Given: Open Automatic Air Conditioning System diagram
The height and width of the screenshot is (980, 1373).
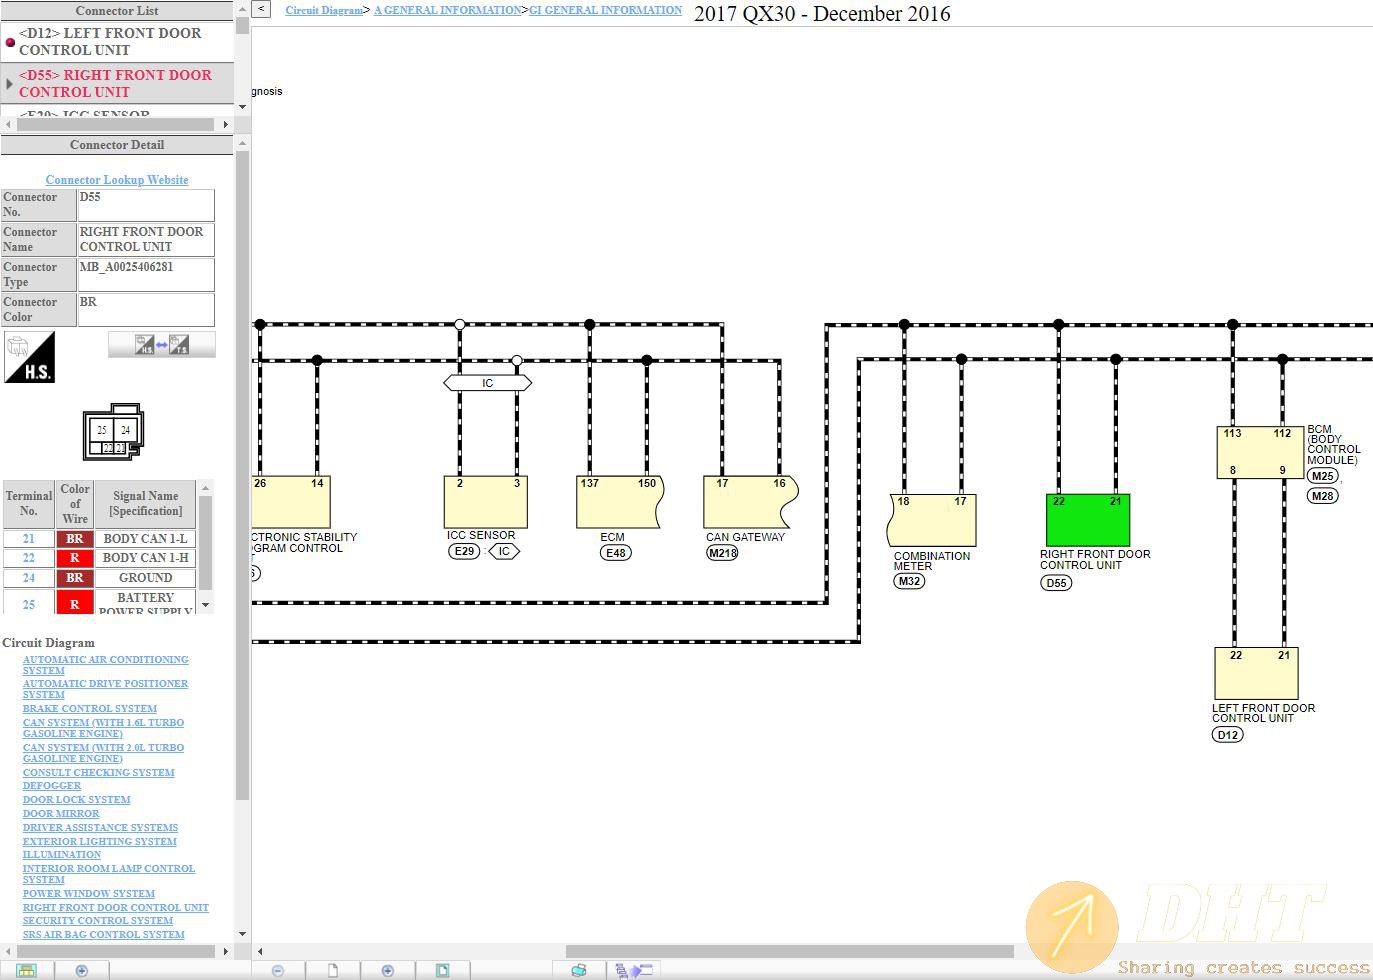Looking at the screenshot, I should (x=105, y=665).
